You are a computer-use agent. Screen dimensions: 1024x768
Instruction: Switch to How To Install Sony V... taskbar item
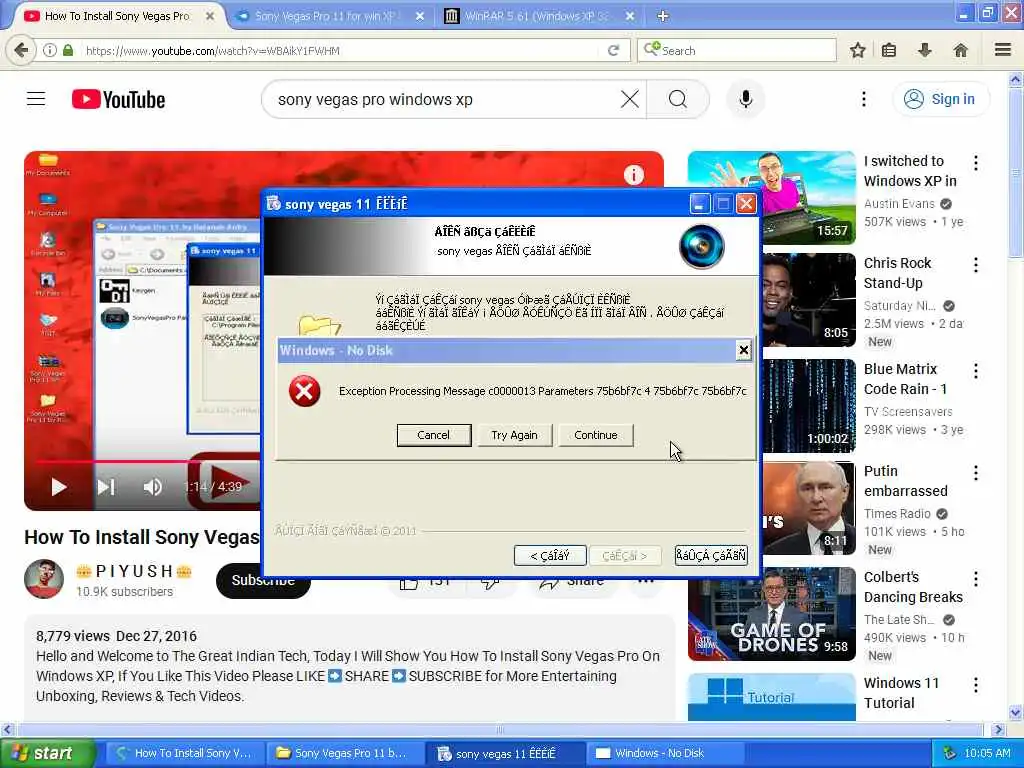[x=183, y=753]
